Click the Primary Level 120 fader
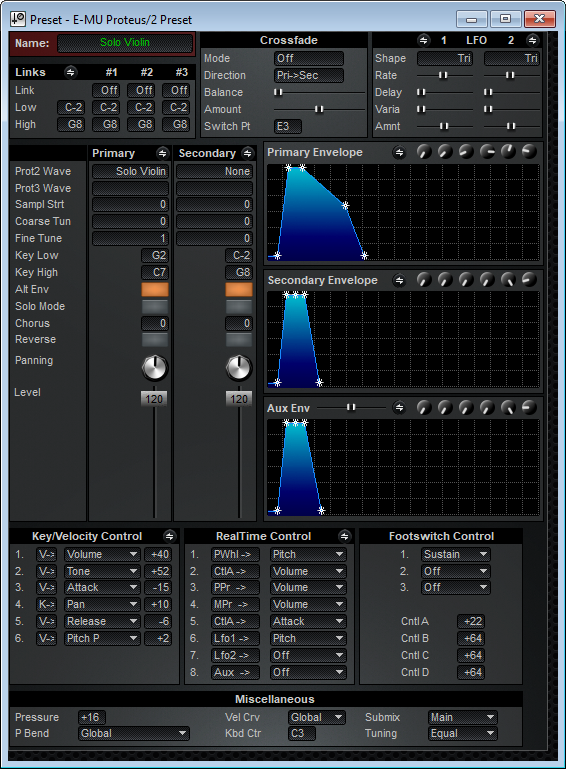 154,399
